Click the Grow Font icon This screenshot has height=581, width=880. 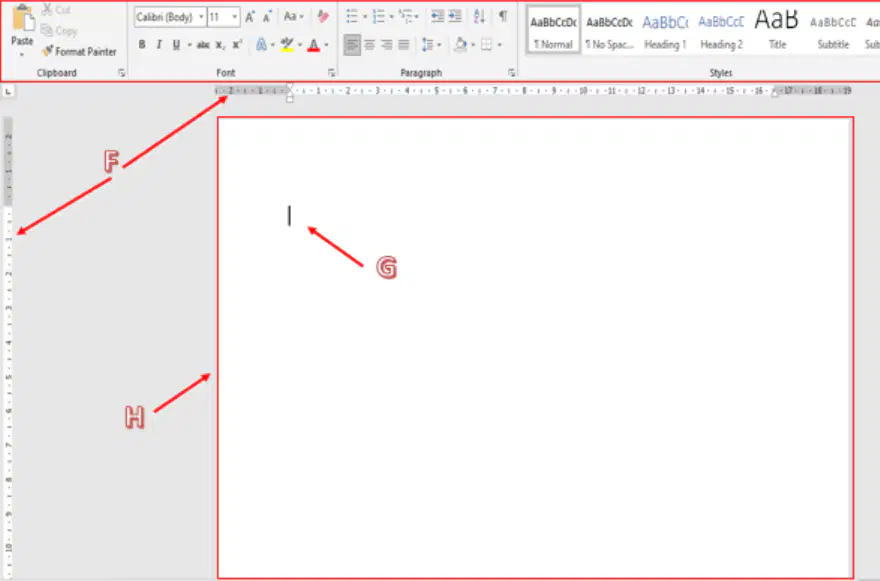click(250, 17)
